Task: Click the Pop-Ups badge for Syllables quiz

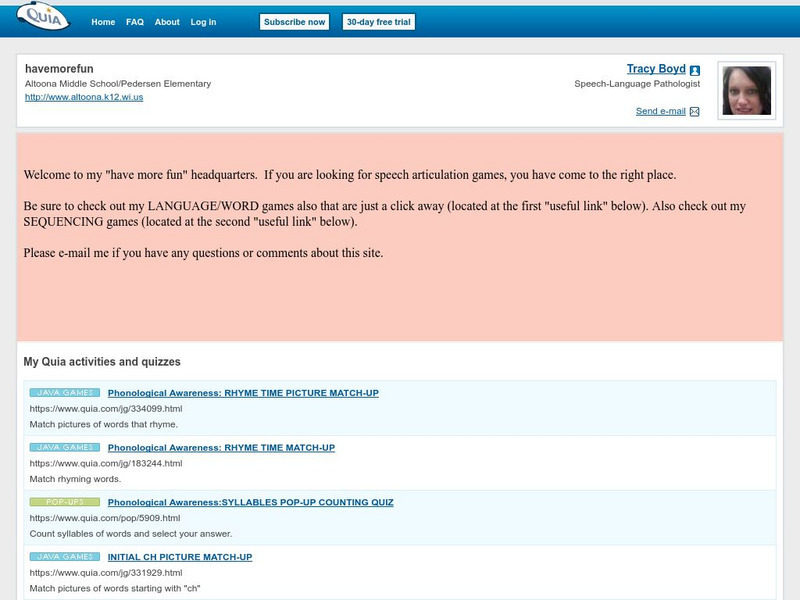Action: point(64,502)
